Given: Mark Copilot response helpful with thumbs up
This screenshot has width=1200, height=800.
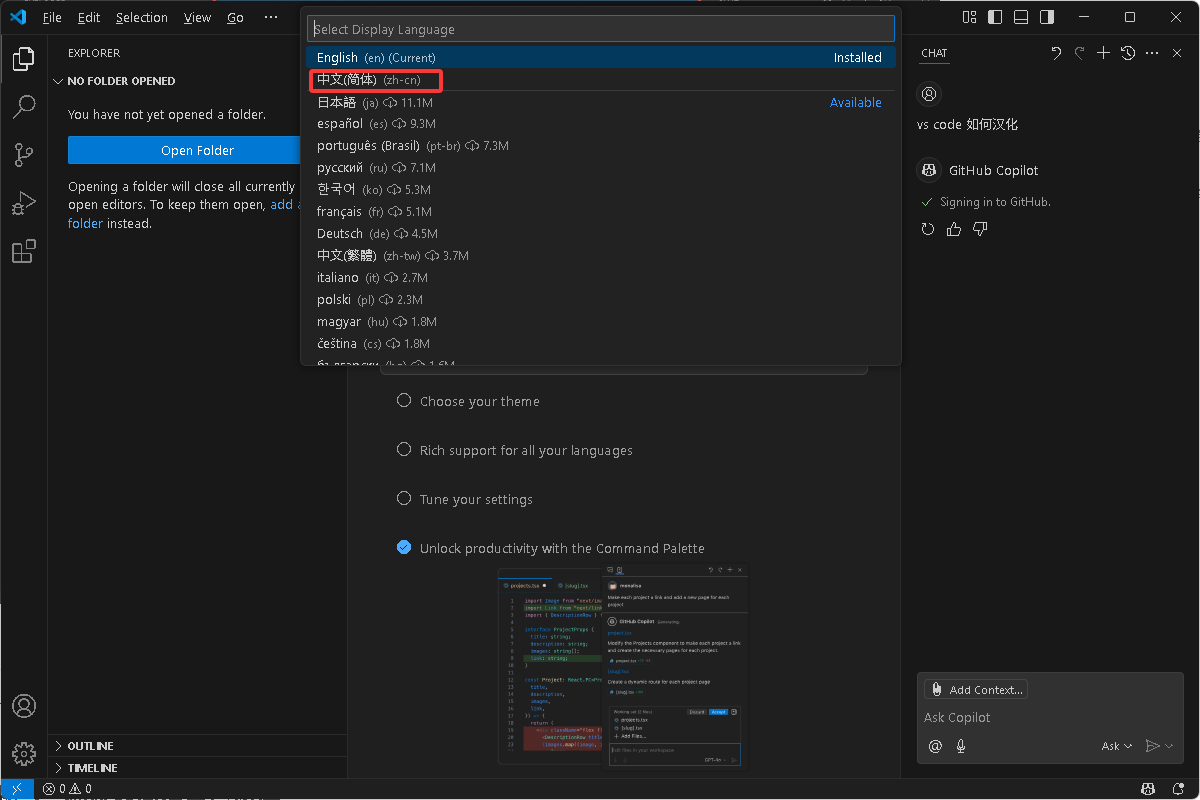Looking at the screenshot, I should (954, 229).
